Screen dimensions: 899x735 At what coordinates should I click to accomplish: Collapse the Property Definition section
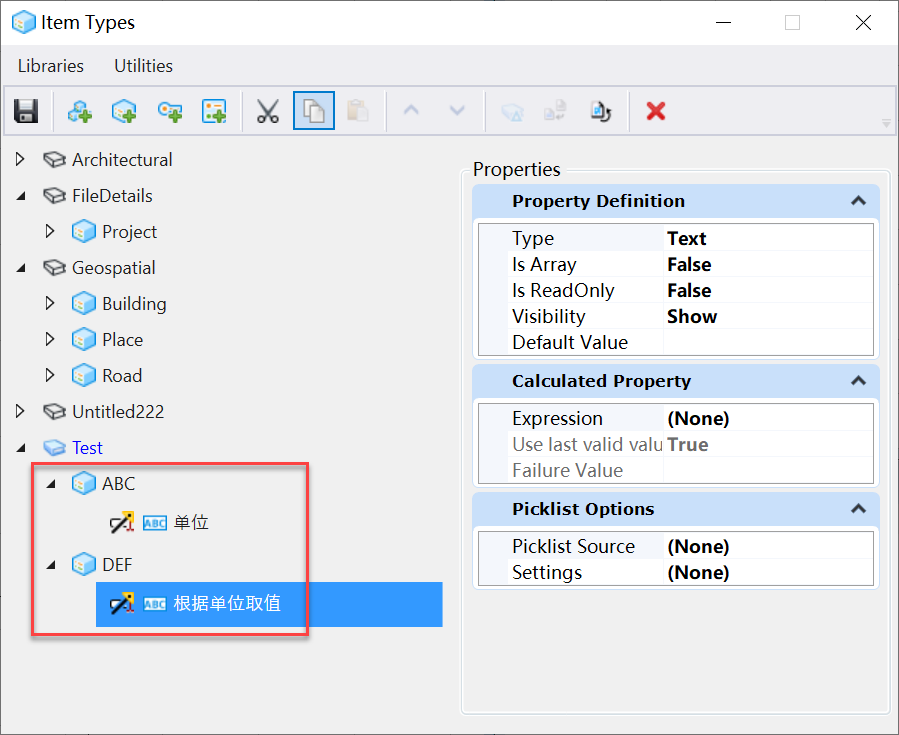[x=857, y=201]
